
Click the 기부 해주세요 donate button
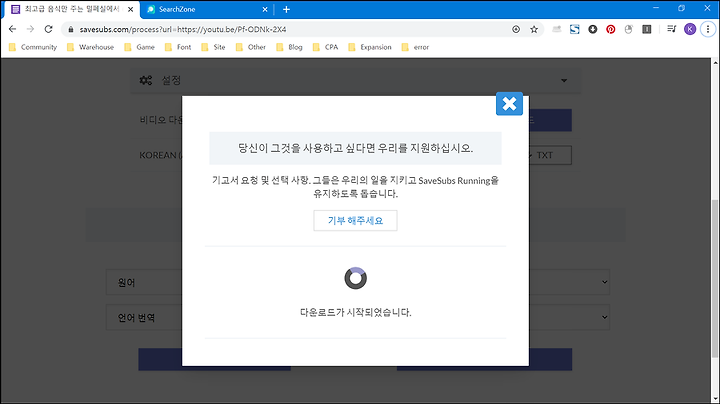click(x=355, y=220)
